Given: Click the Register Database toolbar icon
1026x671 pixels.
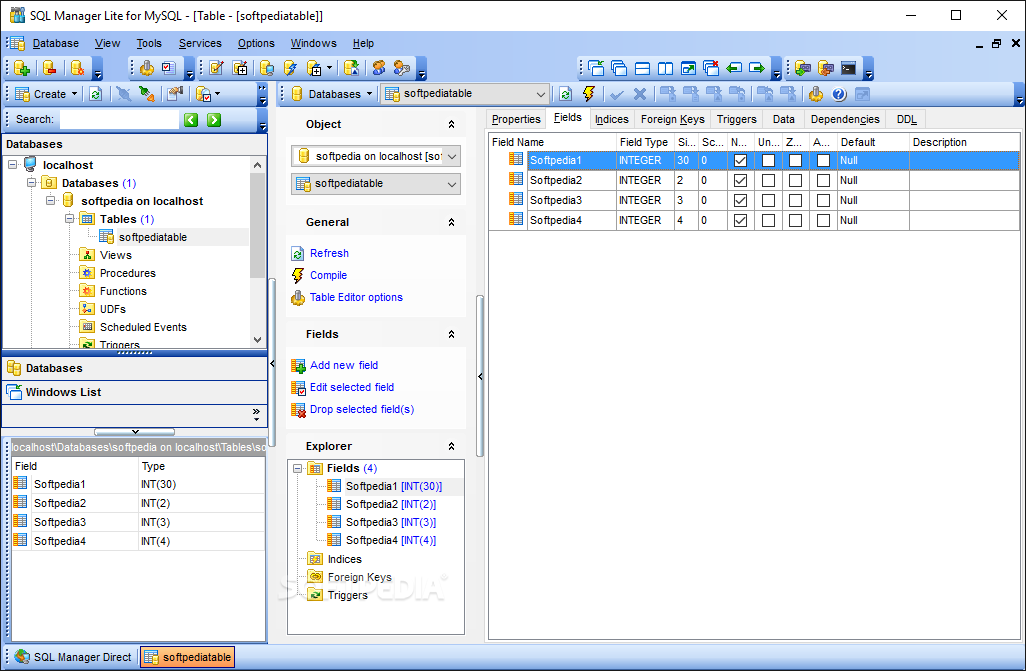Looking at the screenshot, I should pos(77,68).
